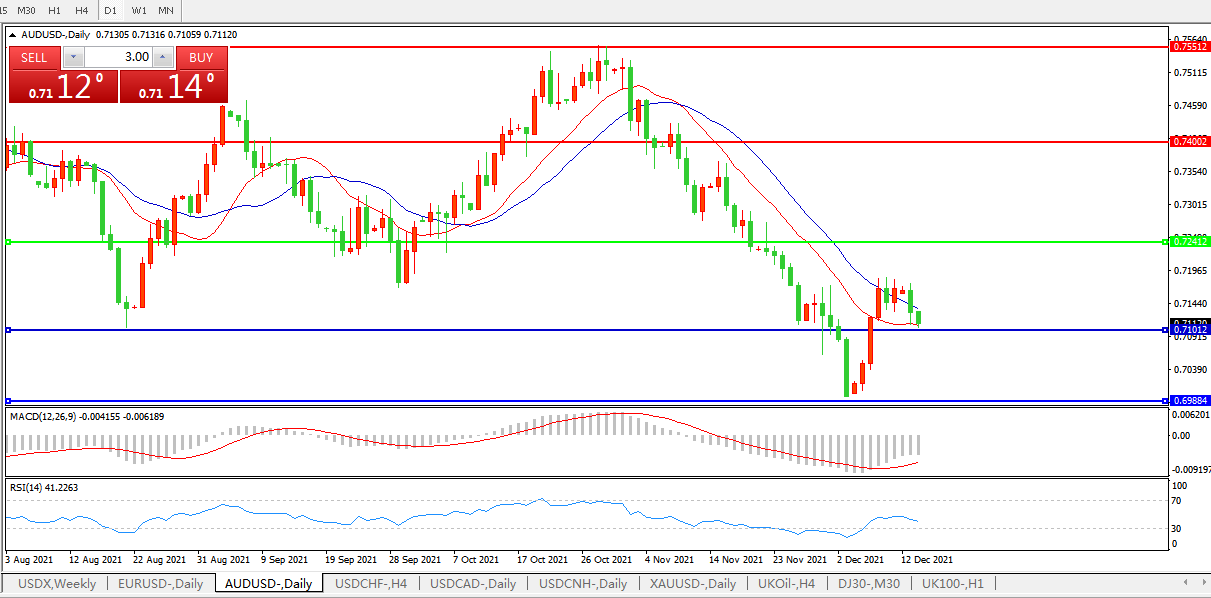Collapse the one-click trading panel triangle

coord(13,34)
